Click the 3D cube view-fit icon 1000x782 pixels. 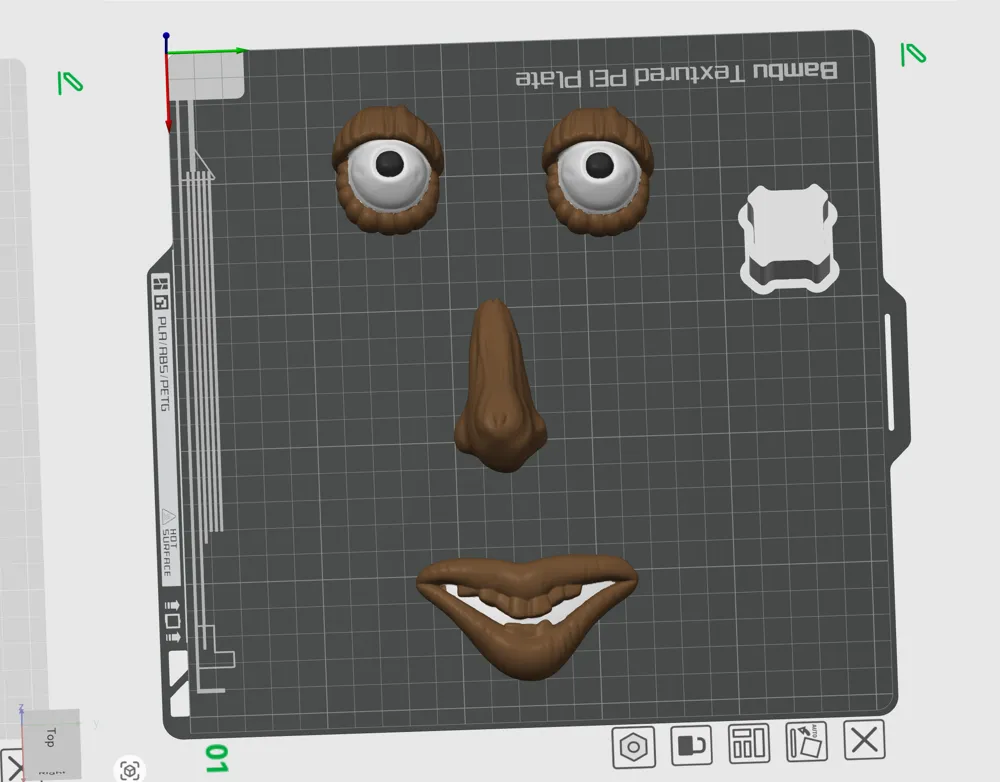point(130,771)
